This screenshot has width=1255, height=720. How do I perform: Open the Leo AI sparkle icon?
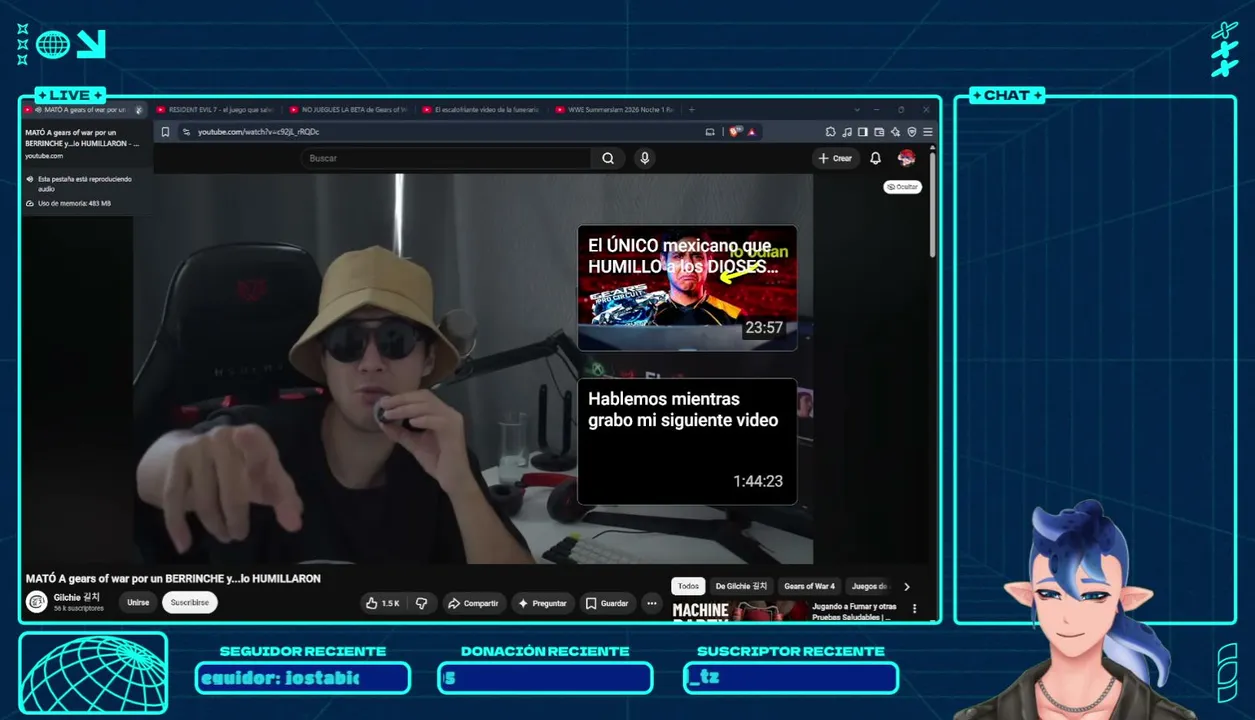895,132
